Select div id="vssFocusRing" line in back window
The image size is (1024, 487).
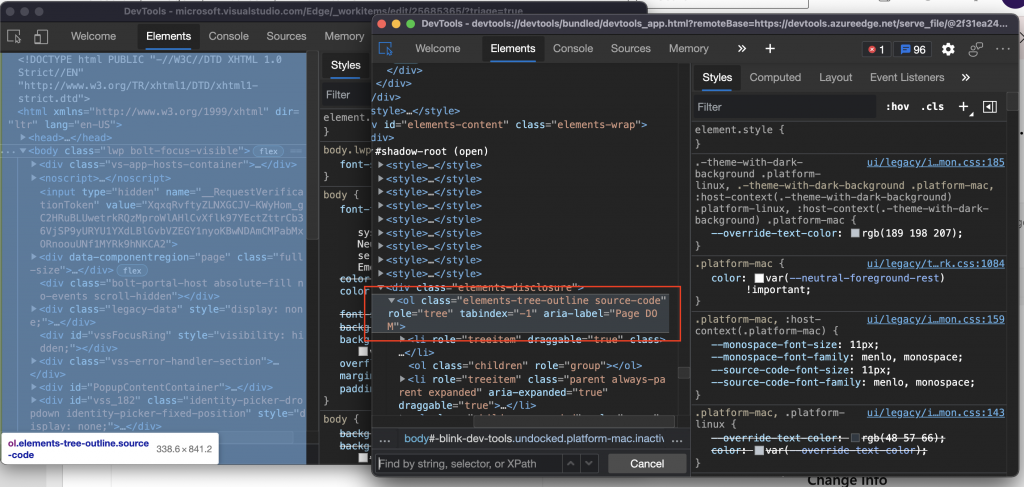point(172,341)
